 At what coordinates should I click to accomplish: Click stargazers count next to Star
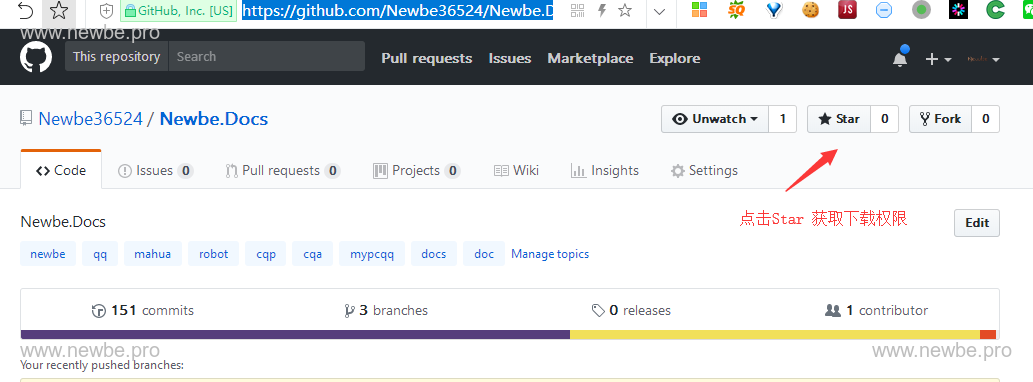click(885, 119)
